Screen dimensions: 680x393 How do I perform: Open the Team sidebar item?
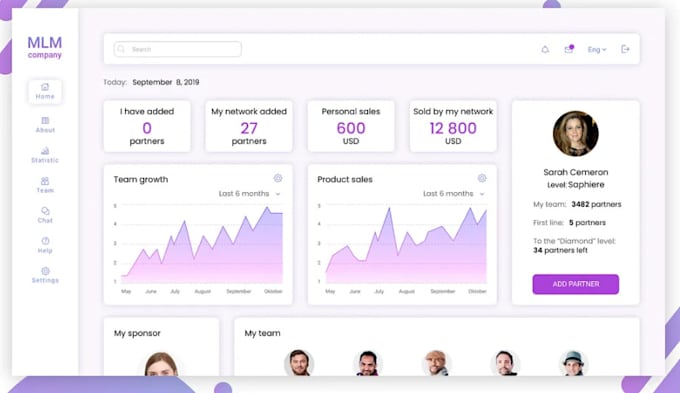click(45, 185)
